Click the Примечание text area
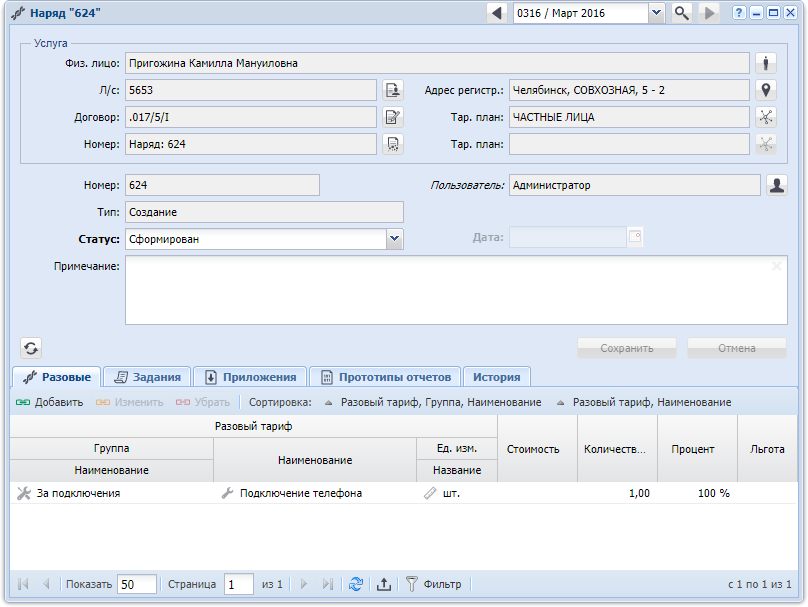Viewport: 808px width, 607px height. [x=456, y=290]
